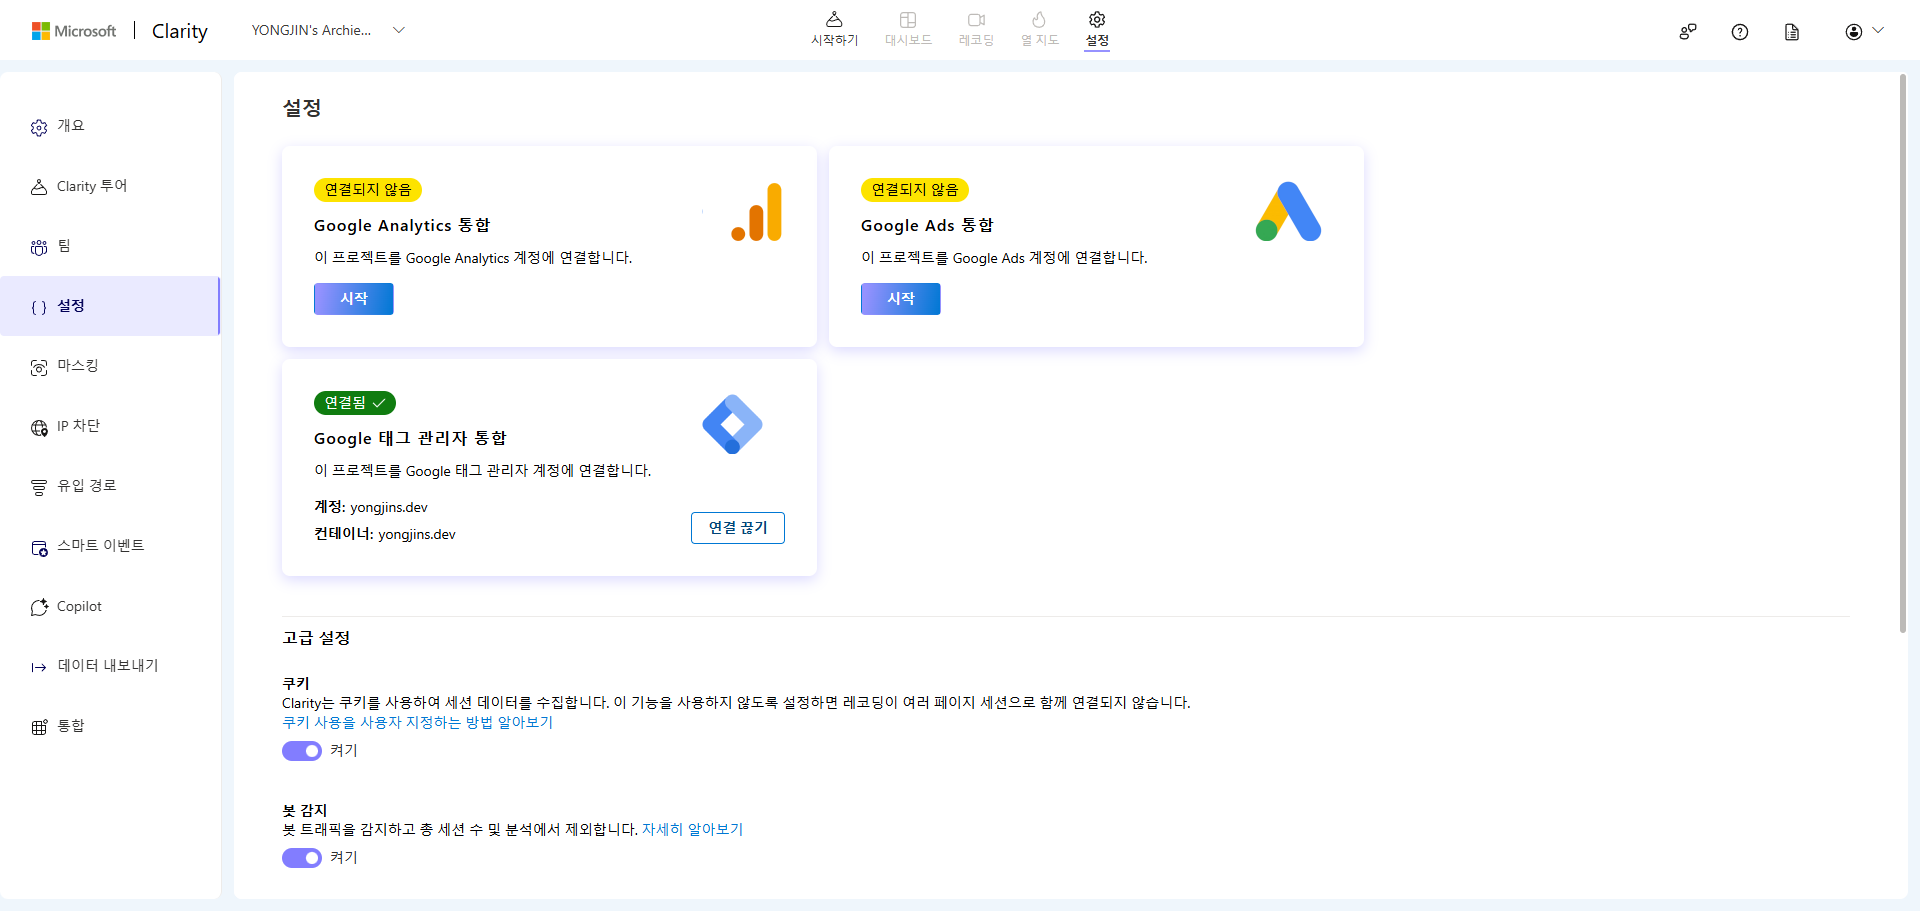Click the Google Analytics logo icon

[757, 212]
